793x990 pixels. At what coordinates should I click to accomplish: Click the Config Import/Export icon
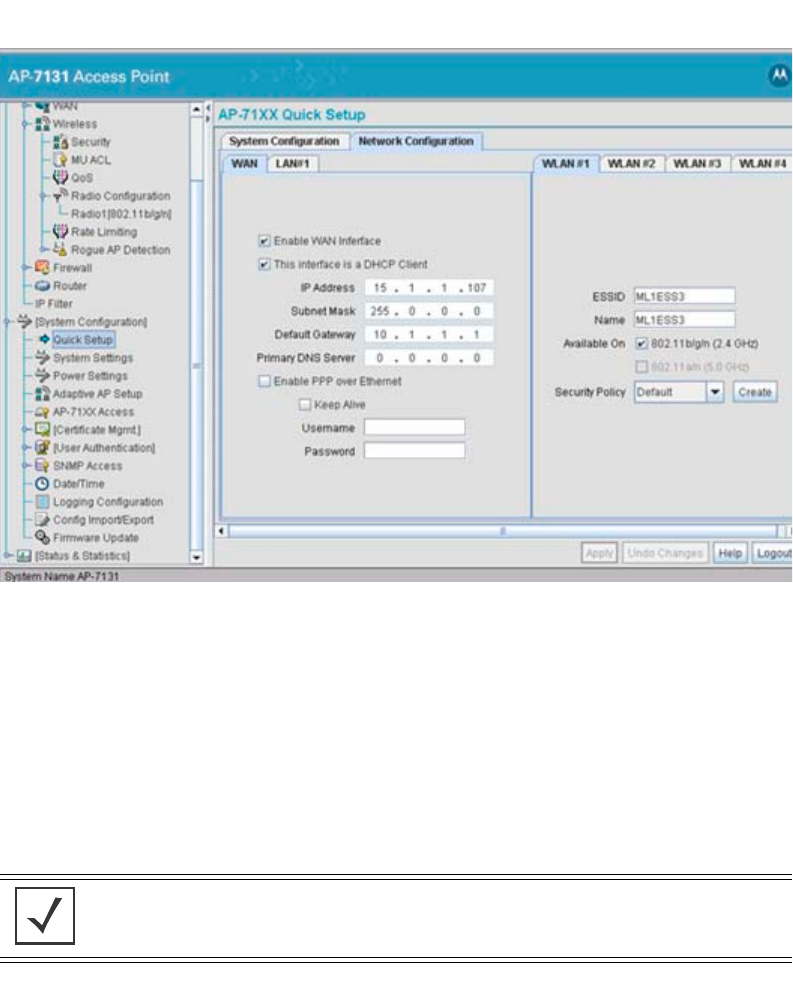click(x=42, y=520)
